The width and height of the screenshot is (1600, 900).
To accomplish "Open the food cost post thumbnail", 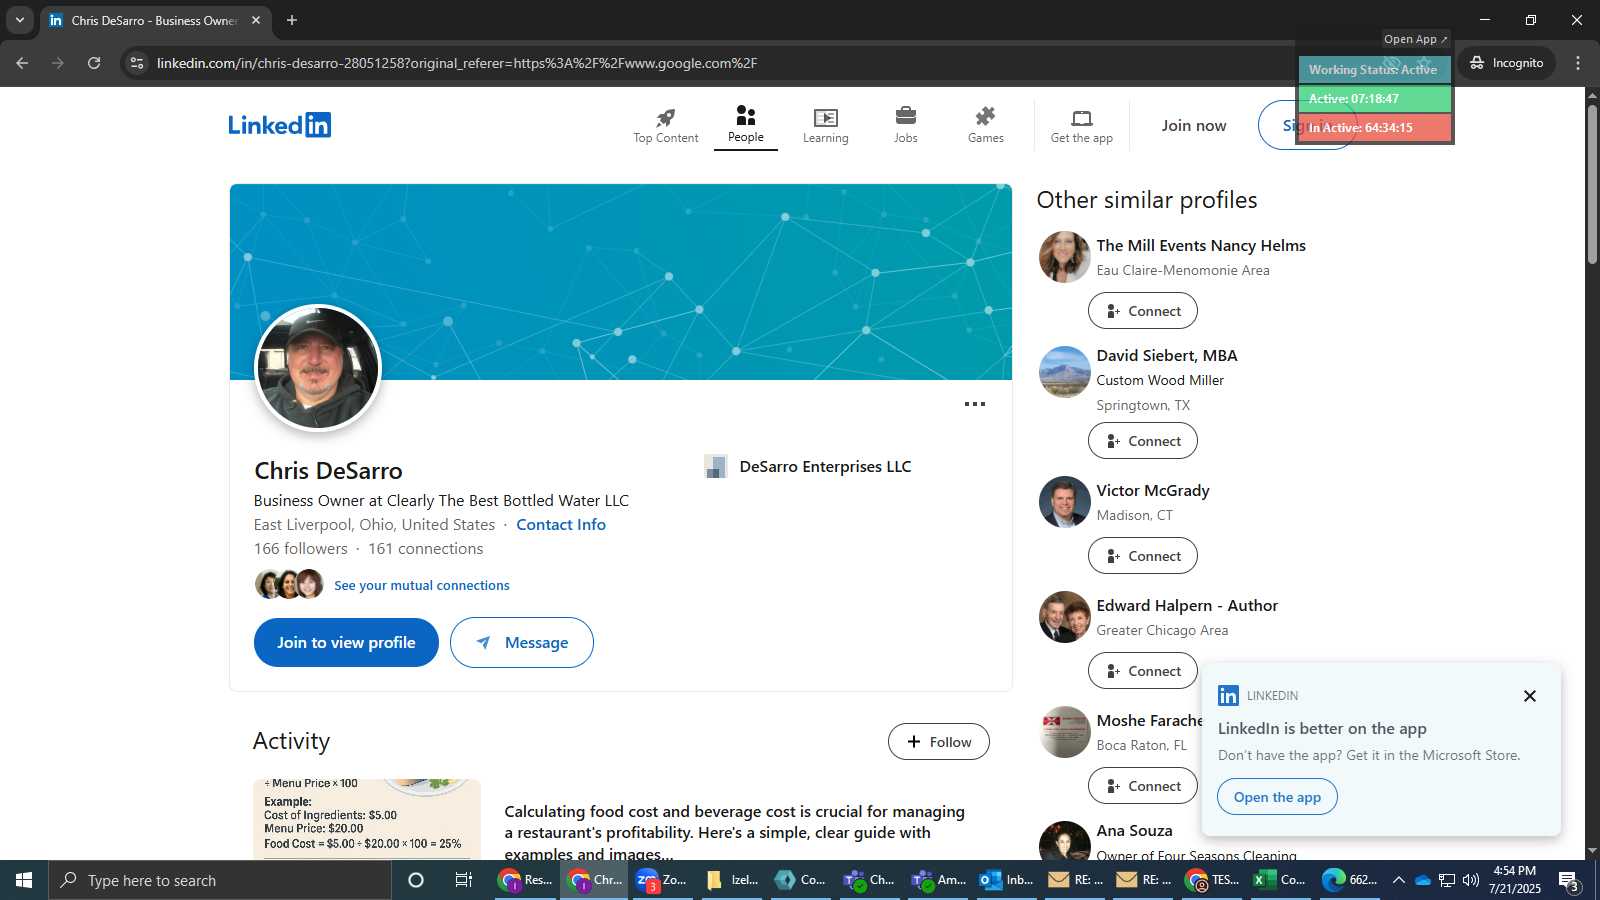I will (x=367, y=819).
